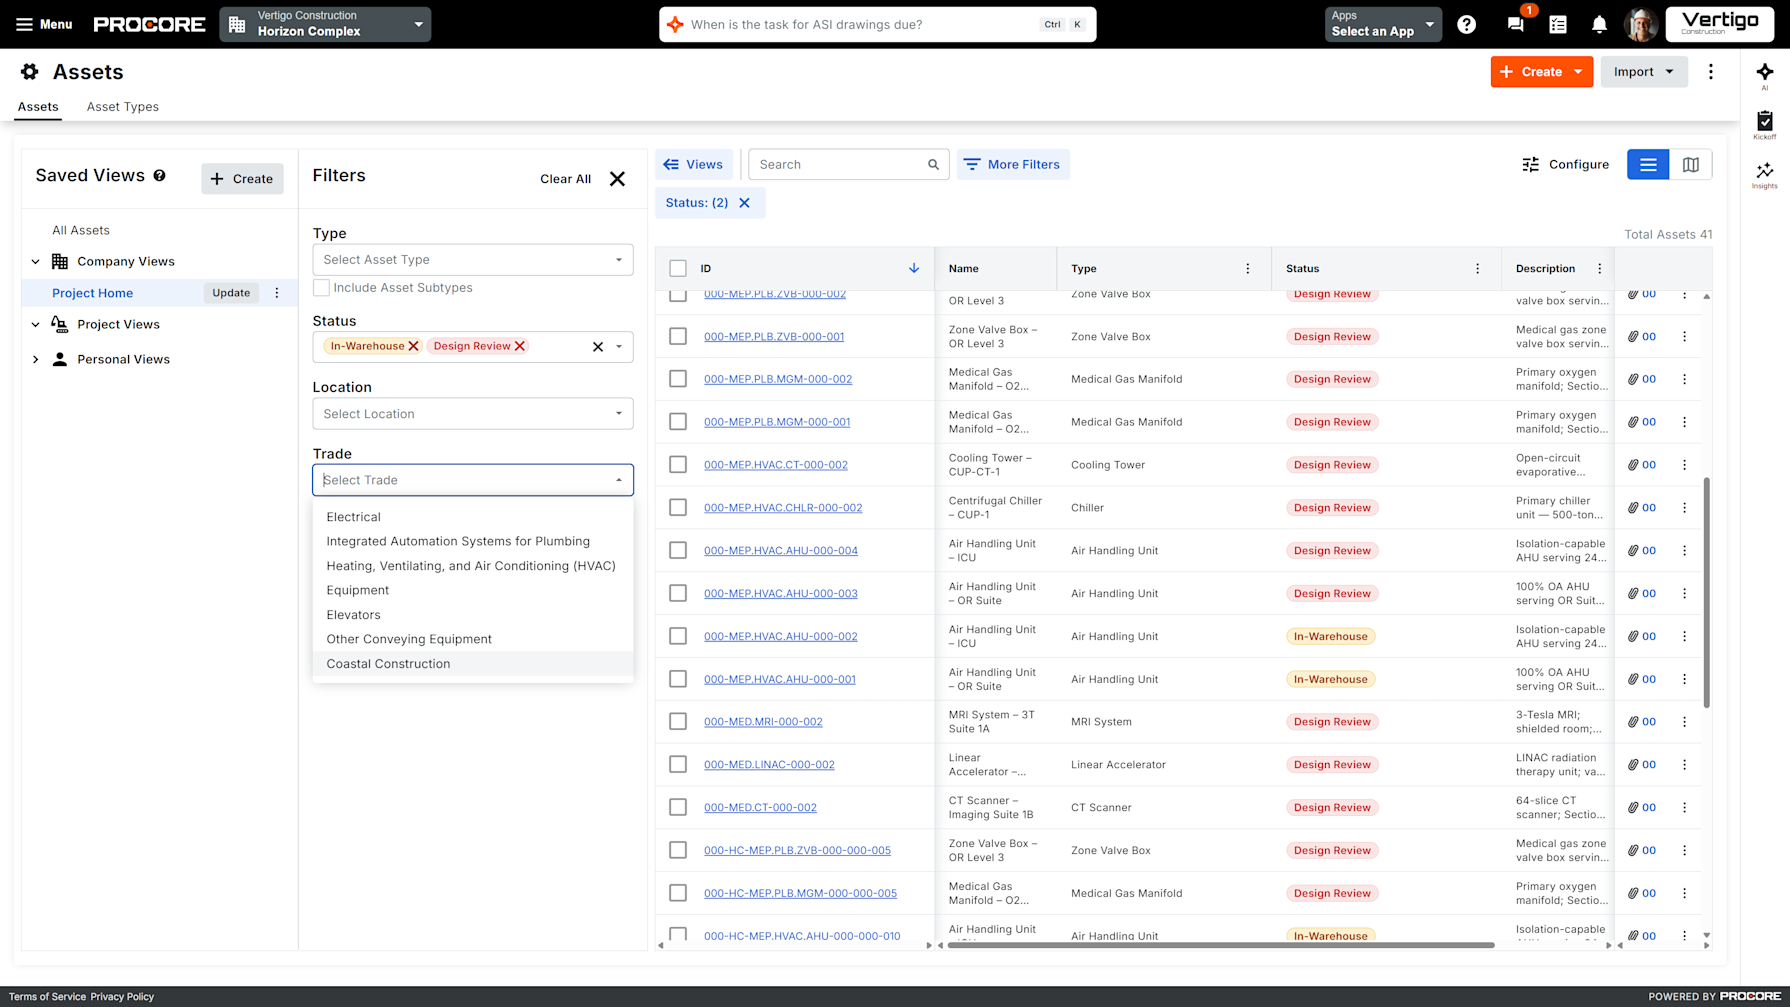Click More Filters button
The height and width of the screenshot is (1007, 1790).
point(1013,165)
